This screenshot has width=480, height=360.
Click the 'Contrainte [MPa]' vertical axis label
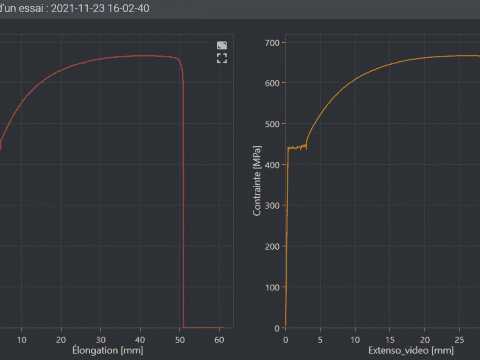(x=257, y=181)
